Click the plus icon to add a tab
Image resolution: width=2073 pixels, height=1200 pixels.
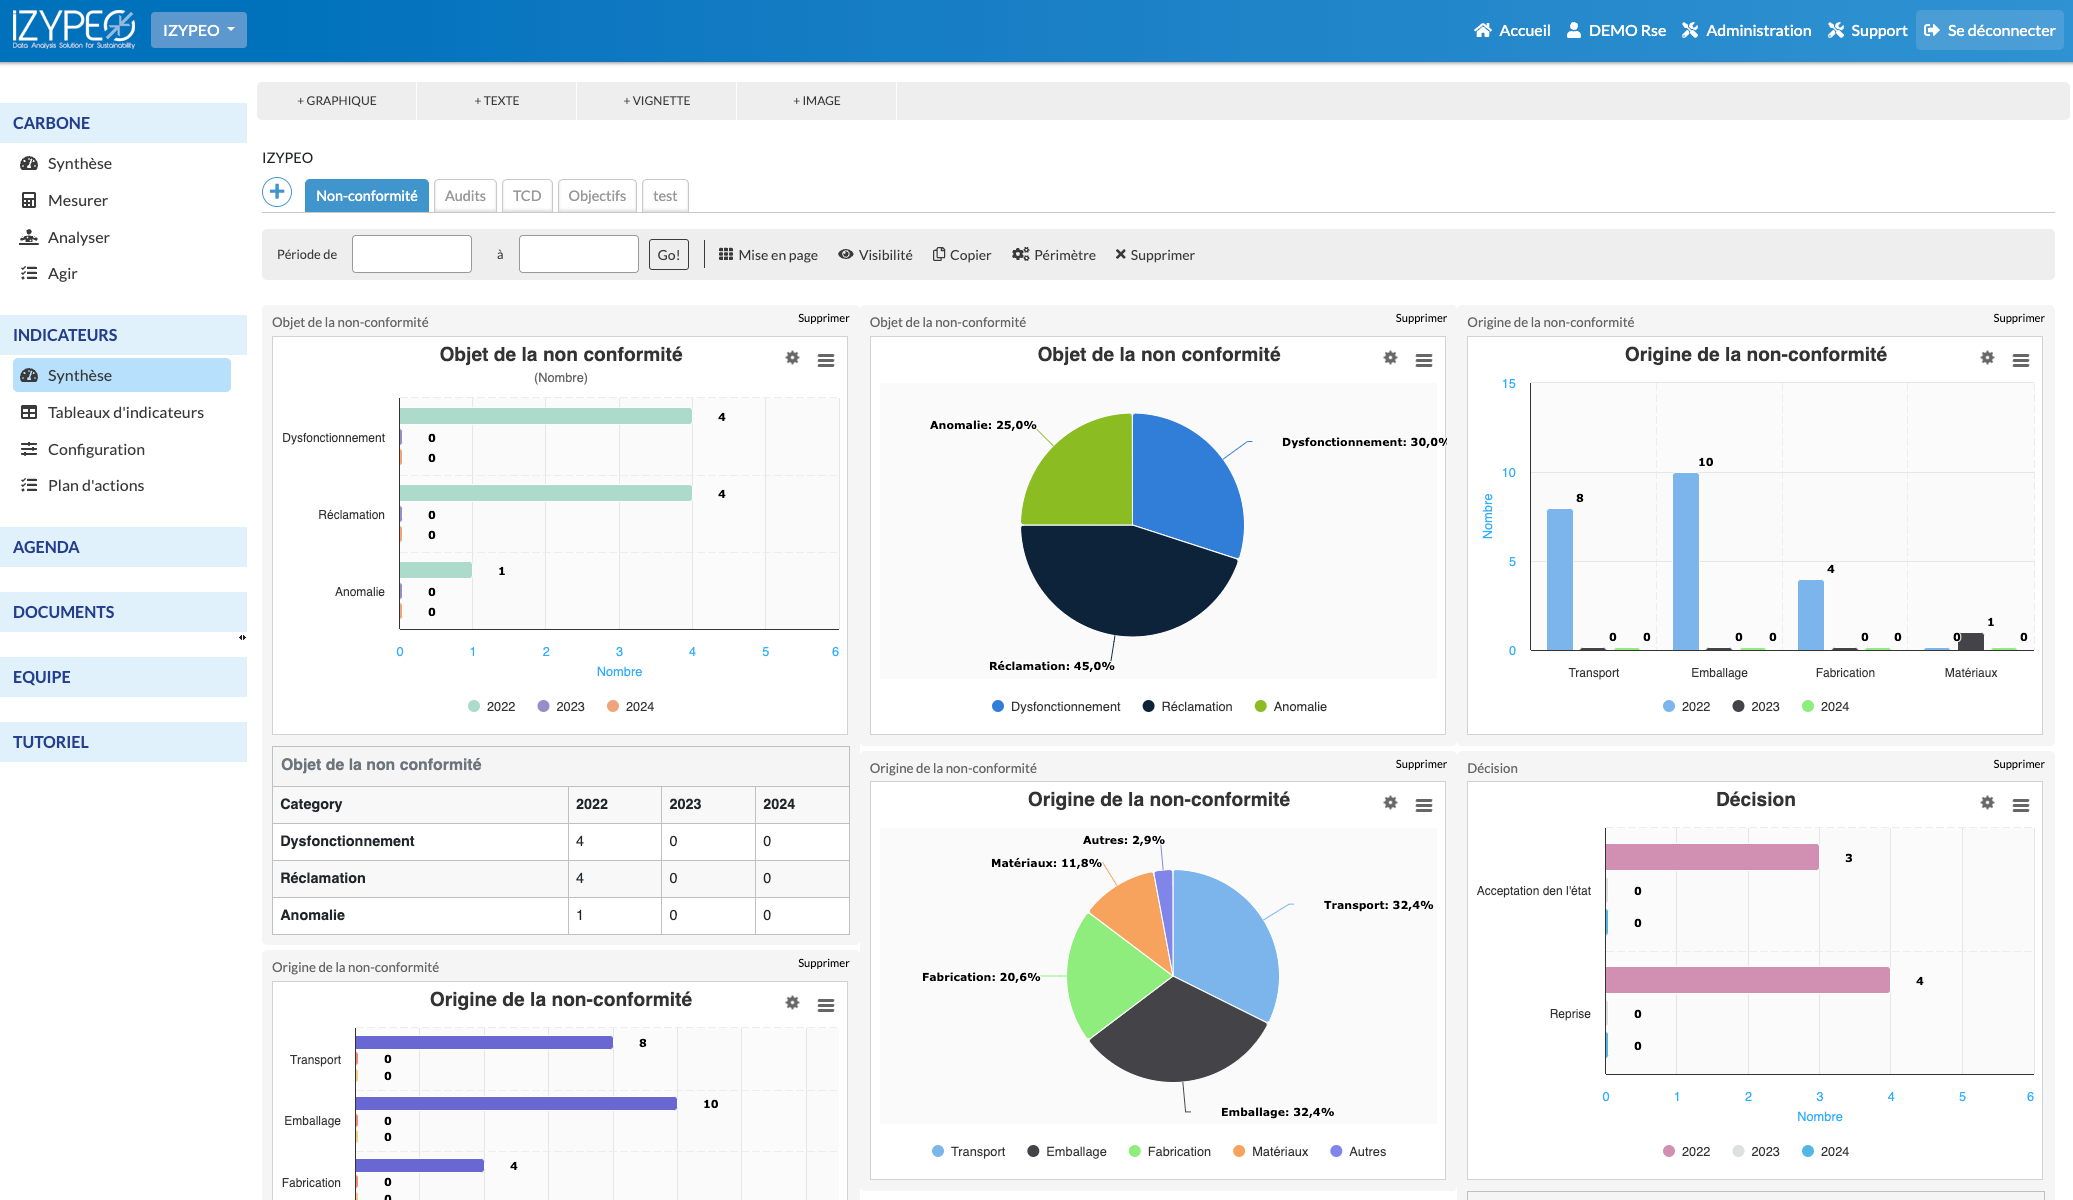(277, 192)
